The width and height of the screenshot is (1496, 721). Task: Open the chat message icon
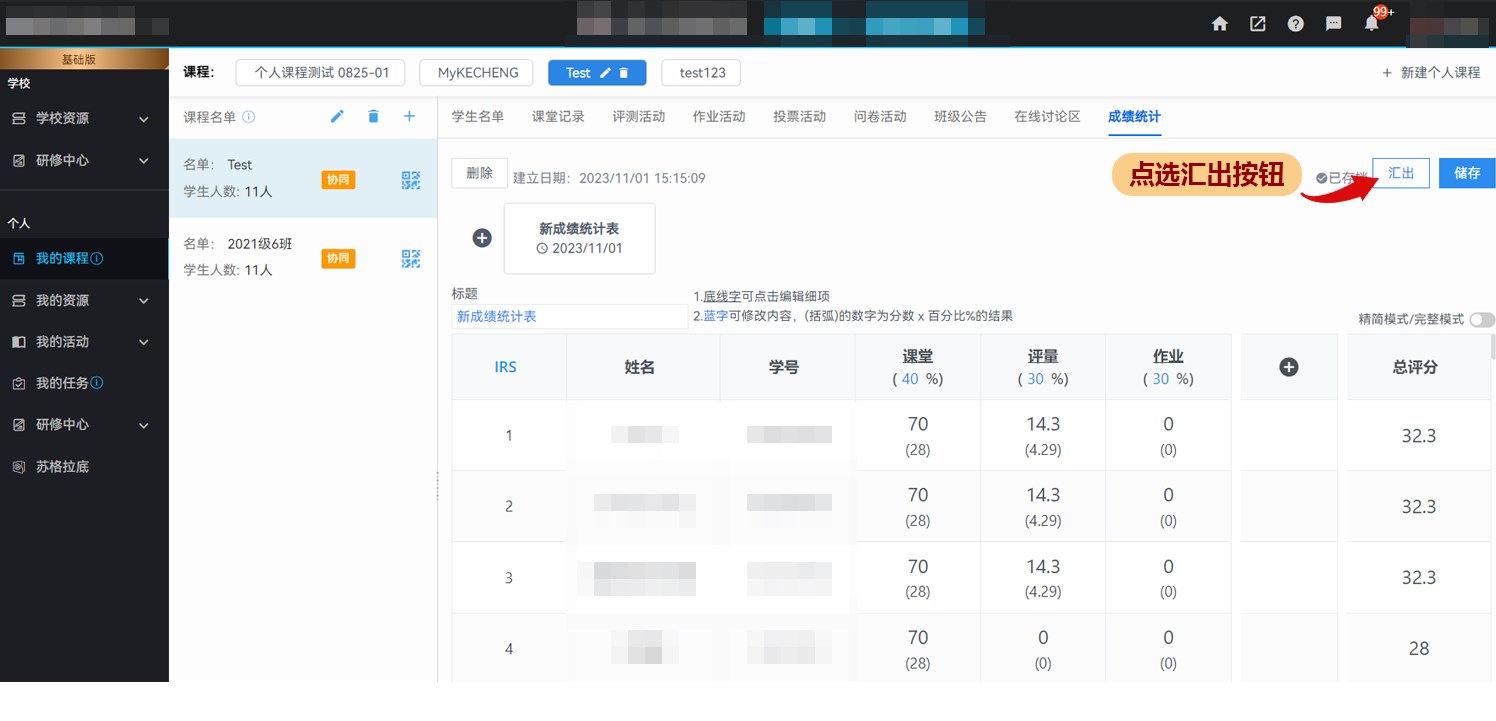[1333, 24]
